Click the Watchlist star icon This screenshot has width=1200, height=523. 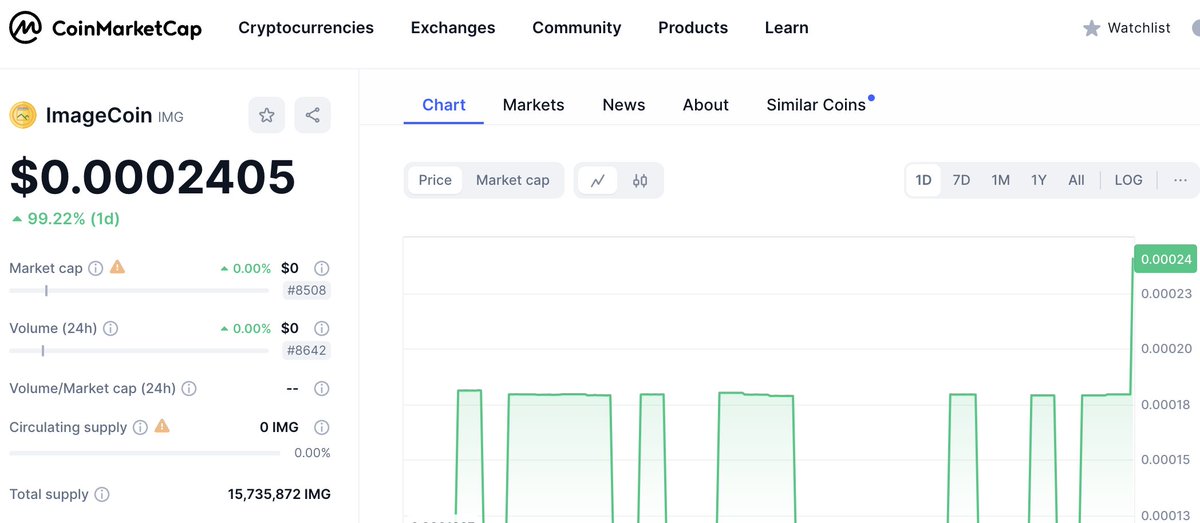[1091, 29]
